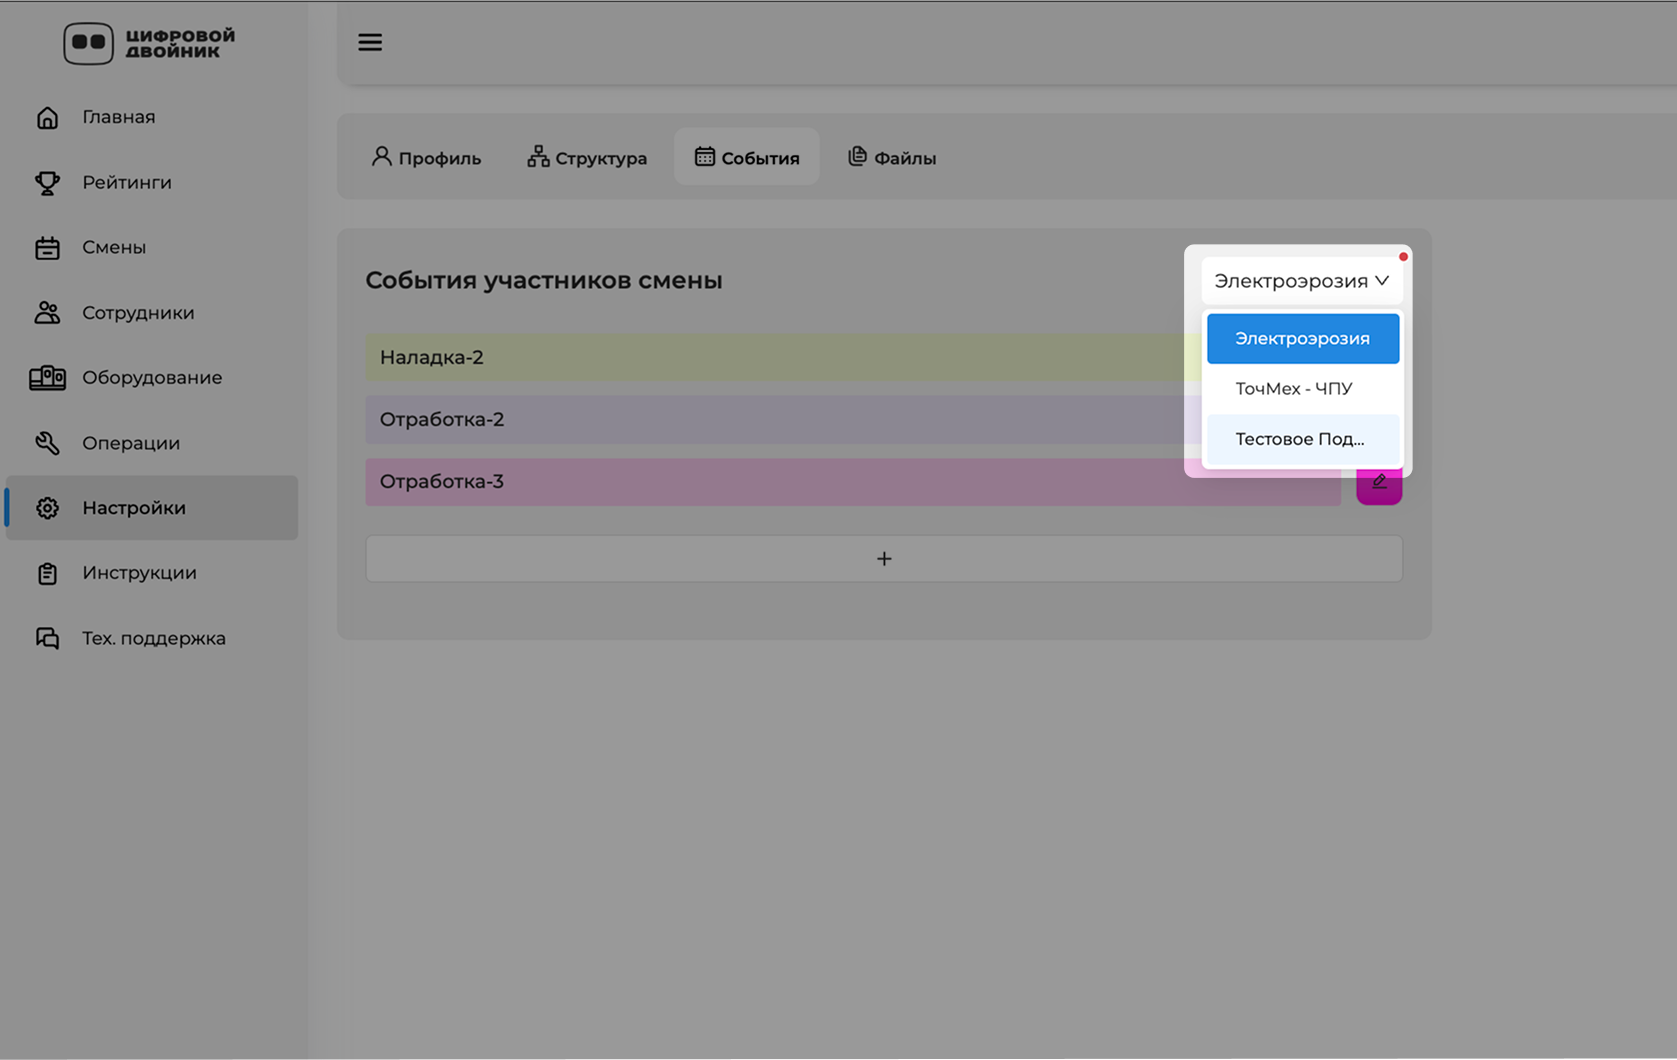This screenshot has width=1677, height=1060.
Task: Open Инструкции in the sidebar
Action: pyautogui.click(x=139, y=573)
